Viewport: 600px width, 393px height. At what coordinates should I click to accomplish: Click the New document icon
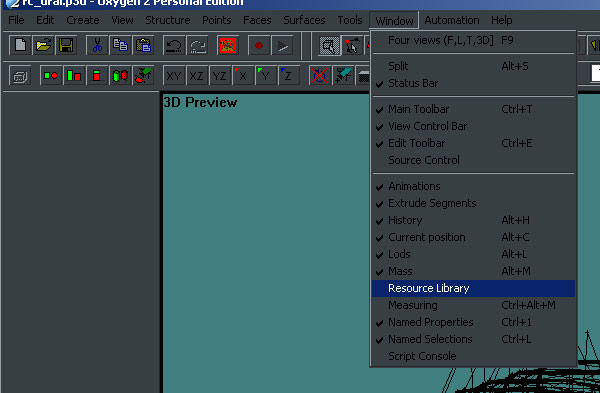tap(20, 46)
